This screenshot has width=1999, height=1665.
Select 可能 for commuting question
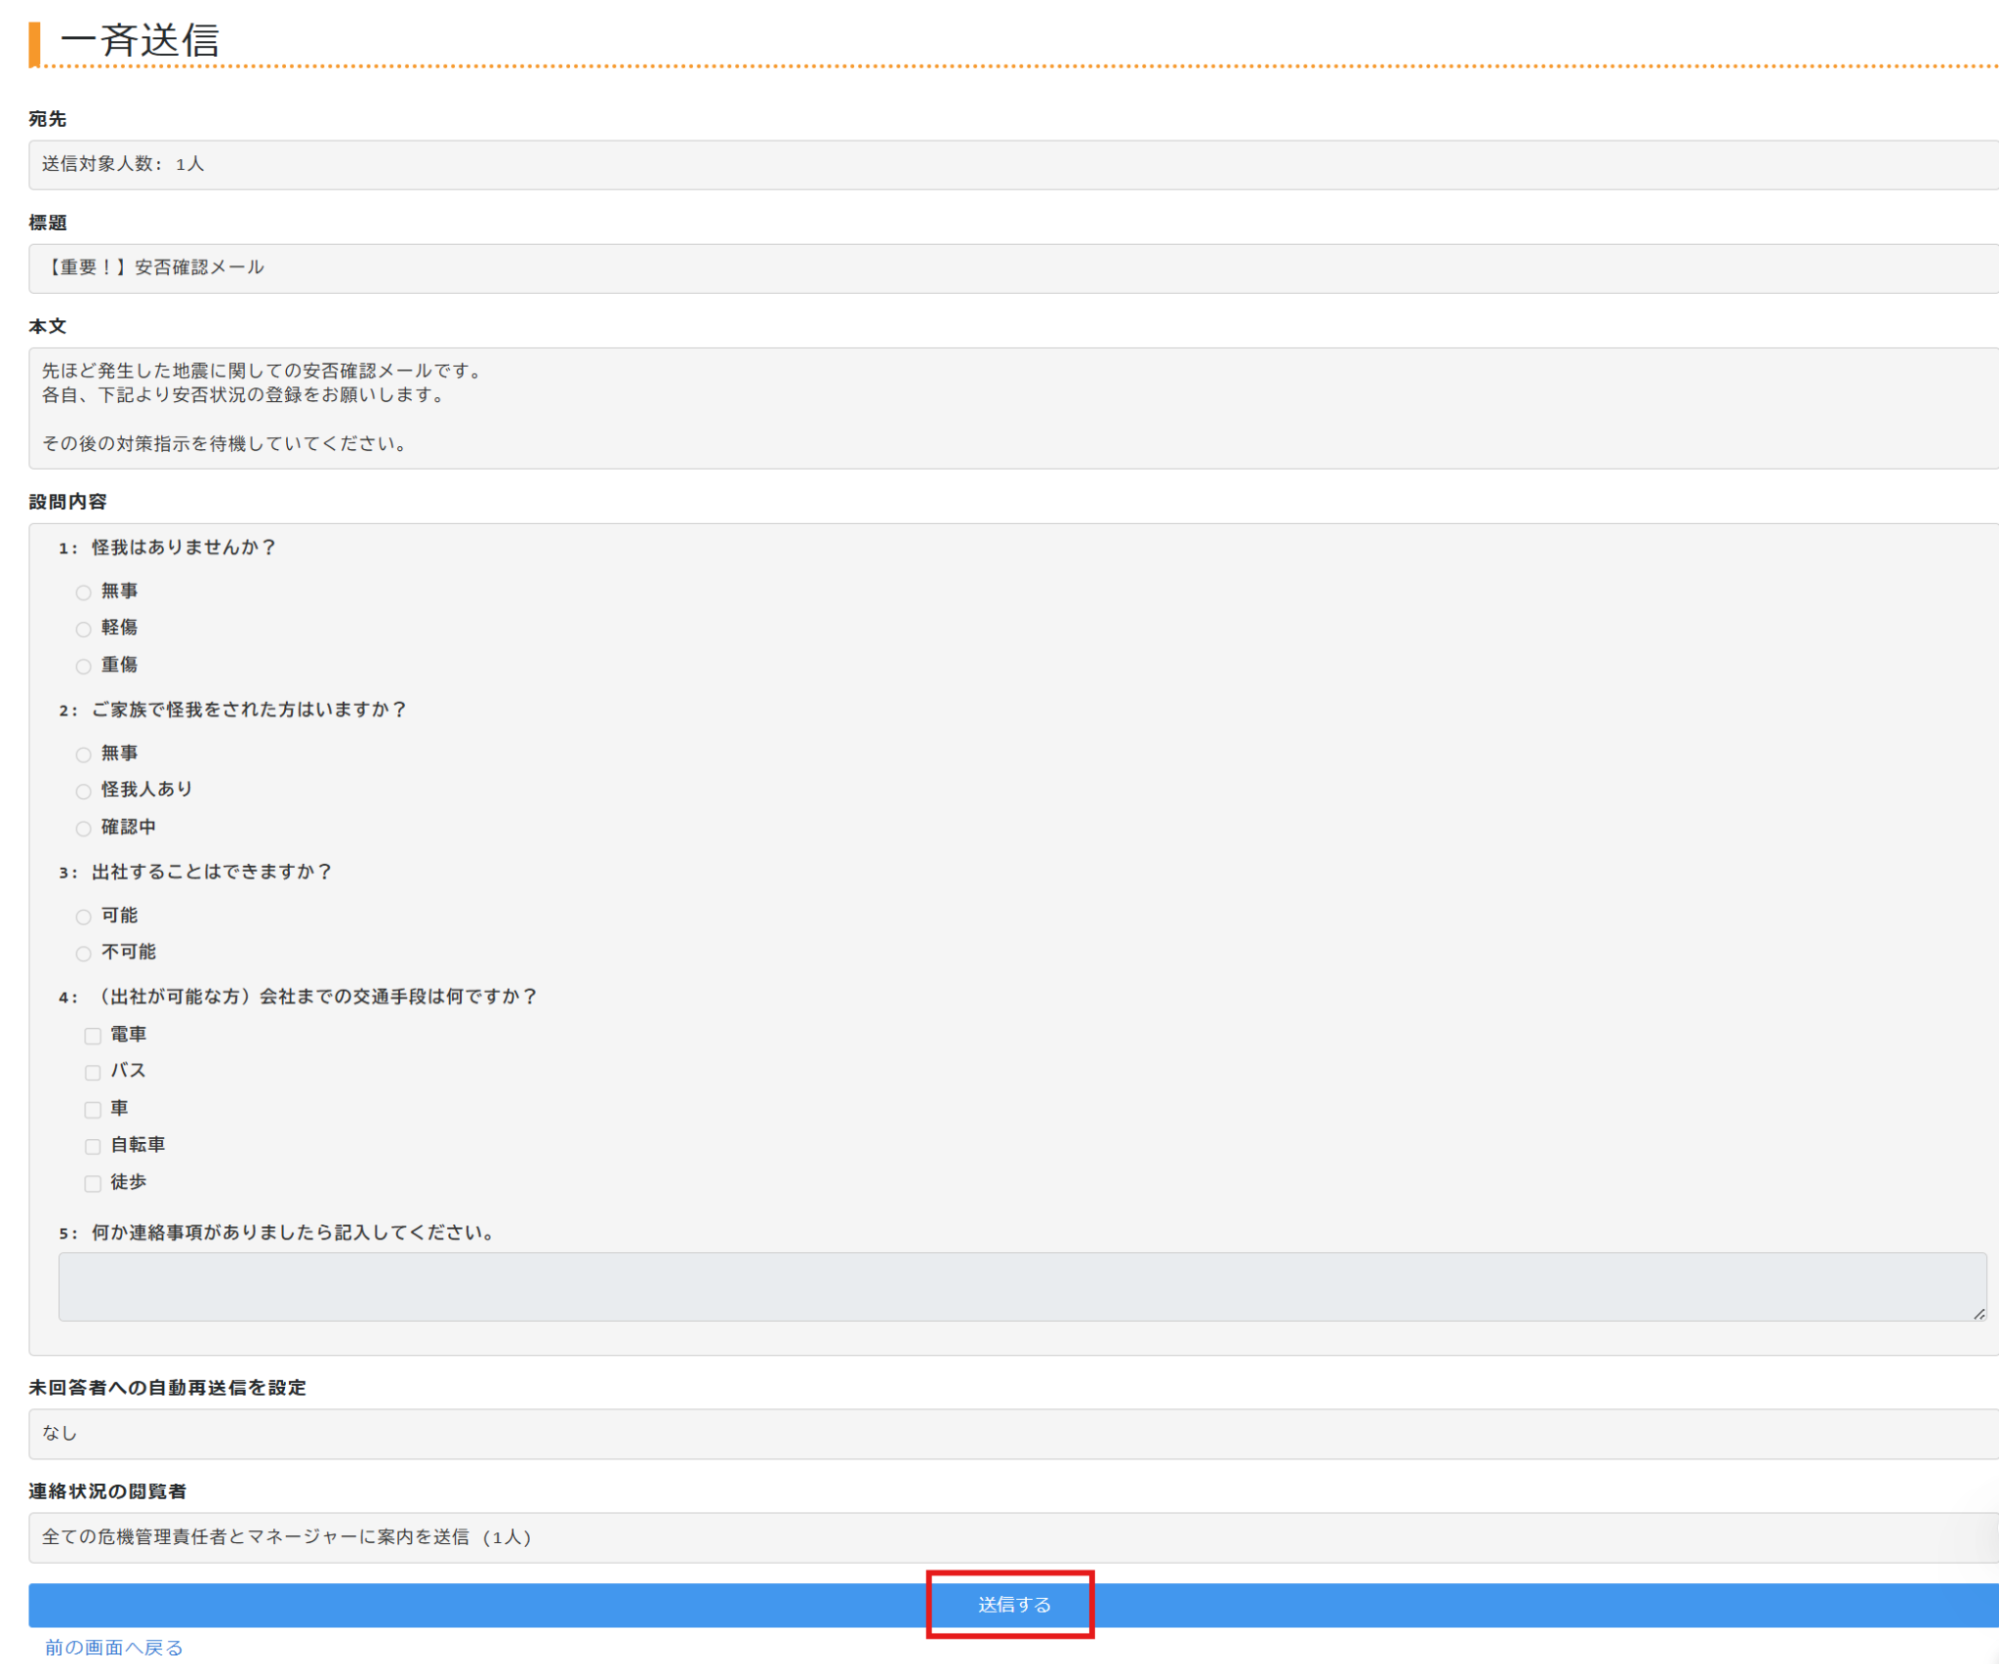click(84, 917)
